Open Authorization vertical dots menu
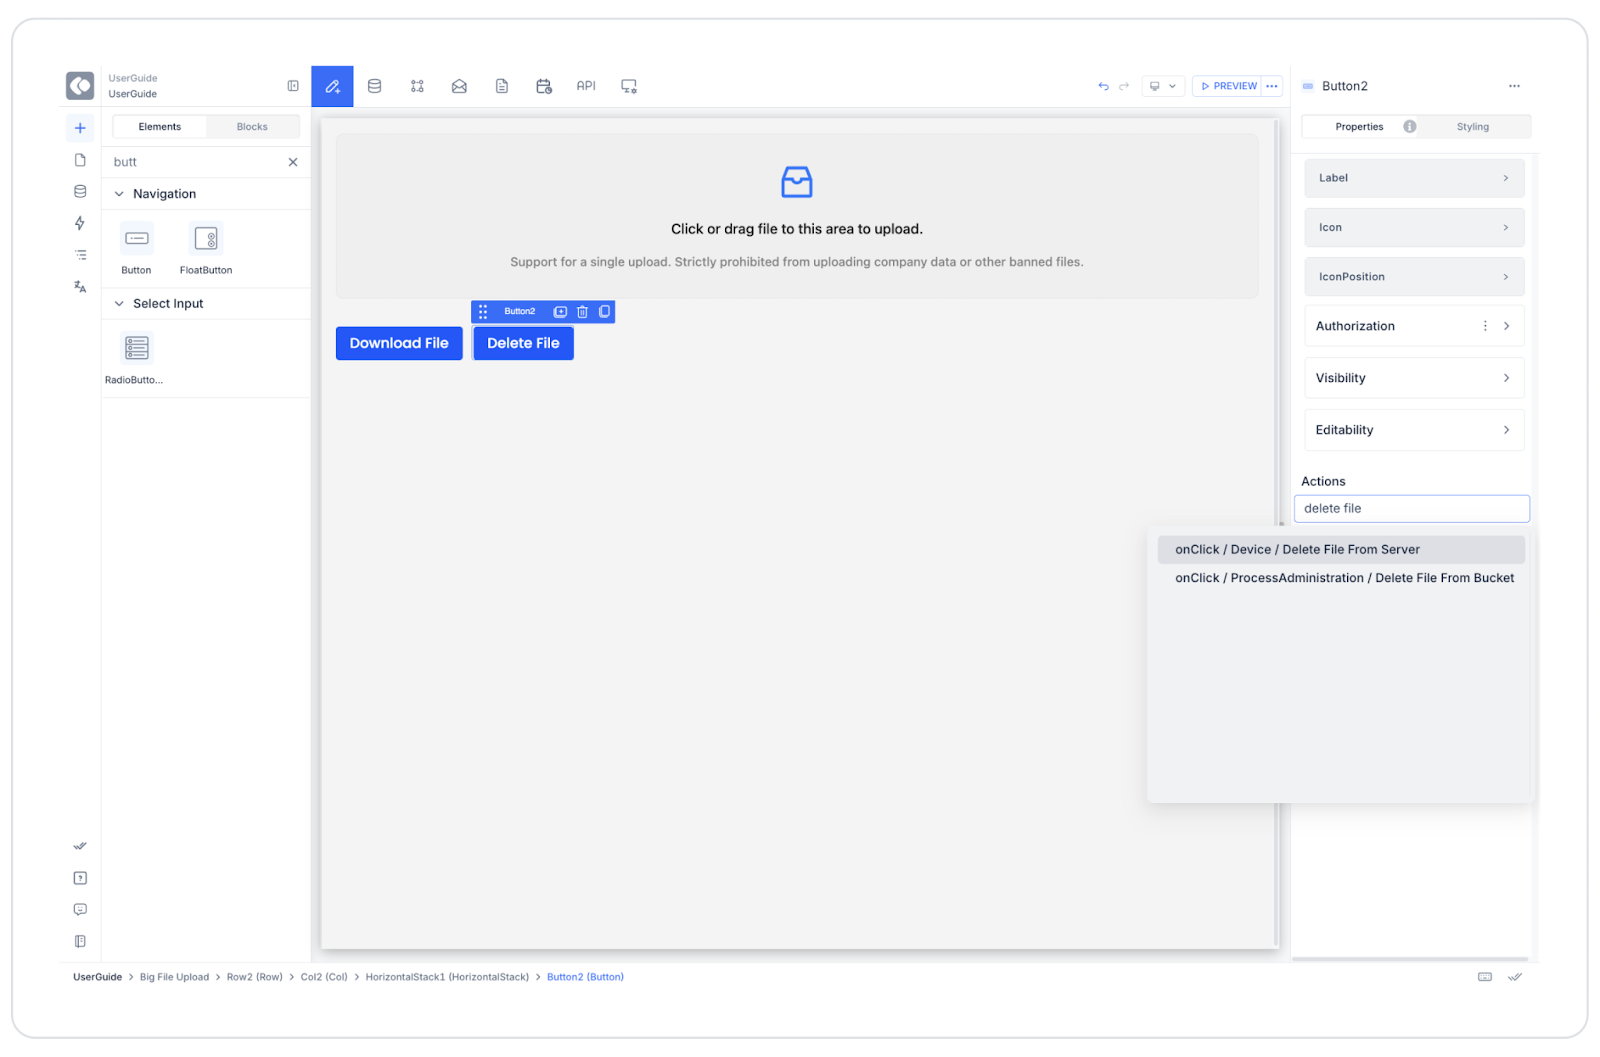The height and width of the screenshot is (1057, 1600). 1485,326
